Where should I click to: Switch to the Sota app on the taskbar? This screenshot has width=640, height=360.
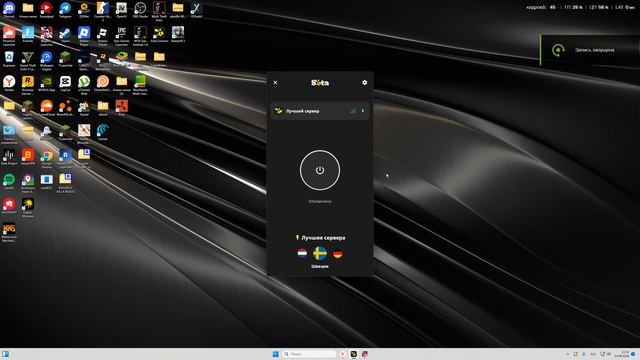[353, 354]
